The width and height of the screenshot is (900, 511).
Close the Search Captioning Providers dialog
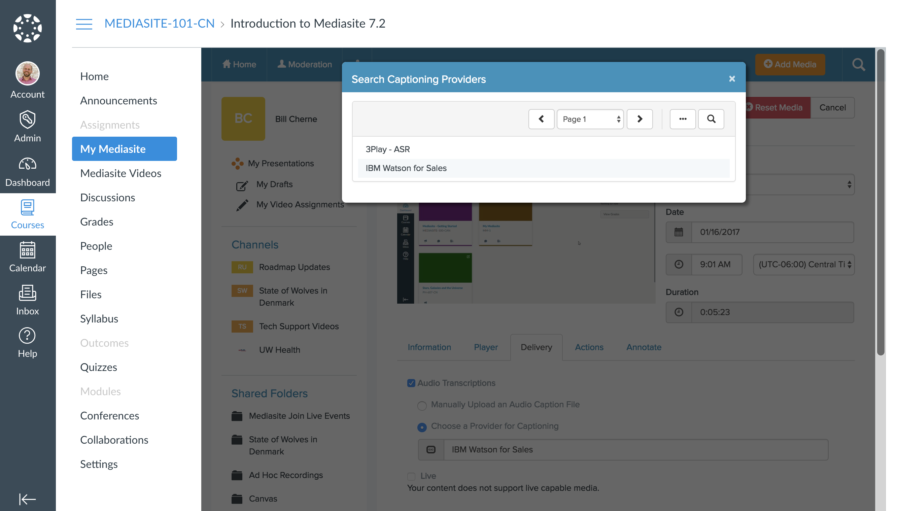coord(732,79)
